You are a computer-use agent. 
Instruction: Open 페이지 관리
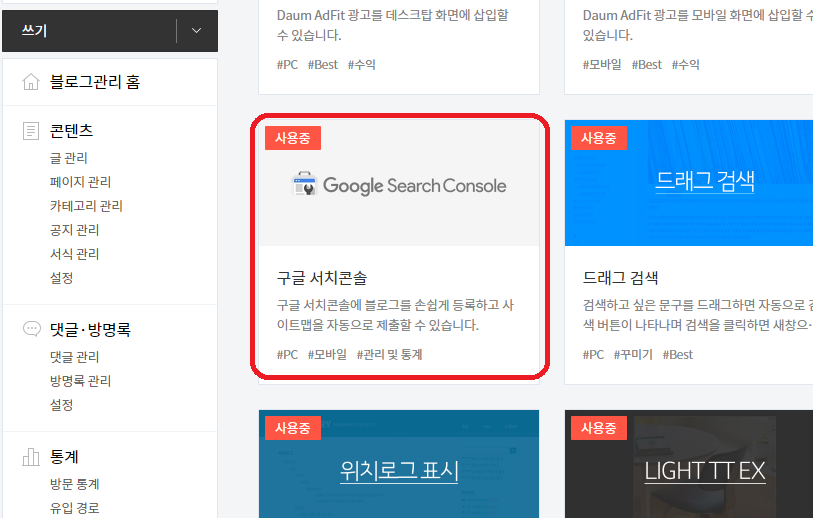click(80, 181)
